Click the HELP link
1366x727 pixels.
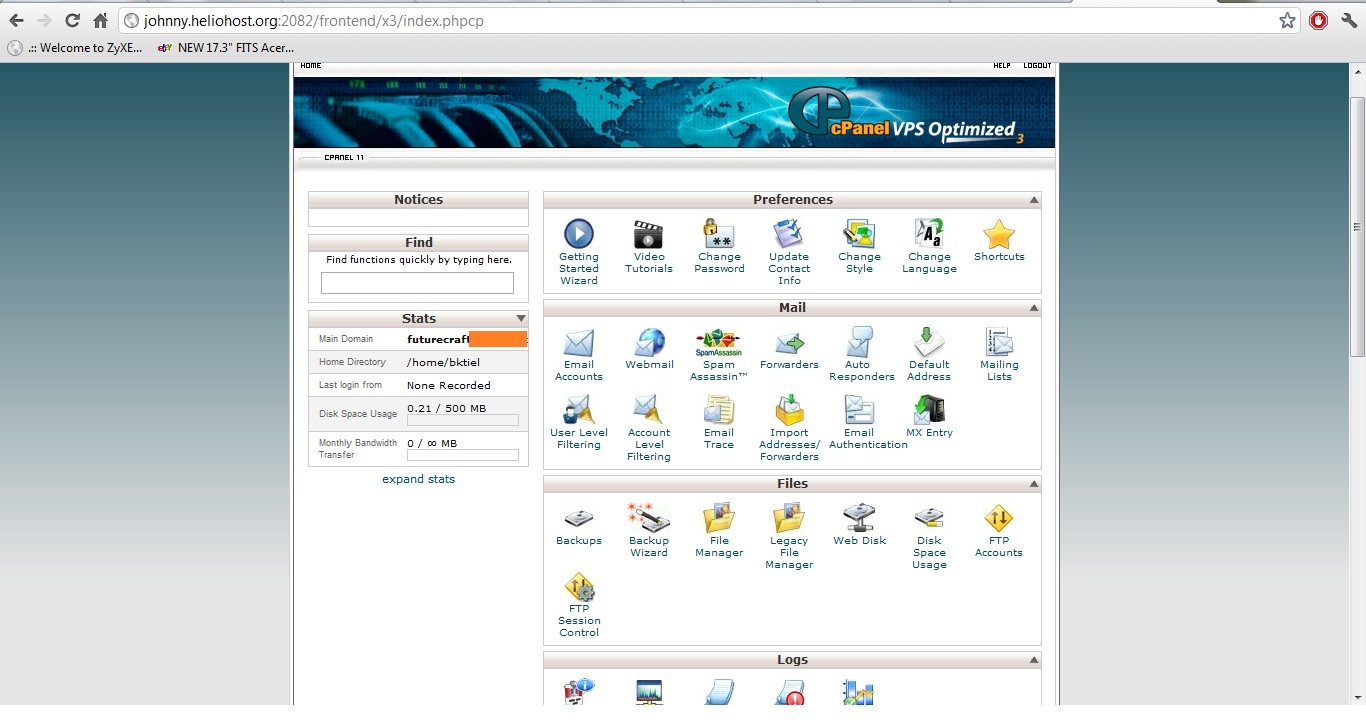pos(1002,66)
